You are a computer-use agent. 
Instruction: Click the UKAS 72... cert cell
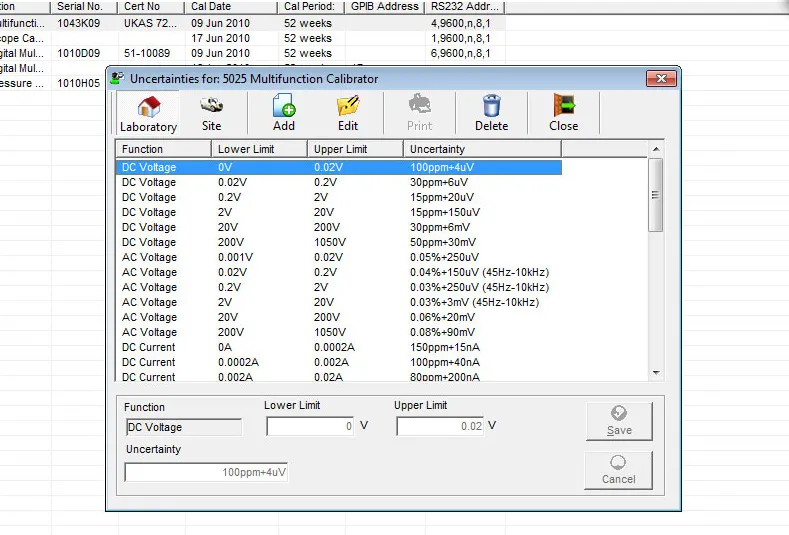(150, 23)
